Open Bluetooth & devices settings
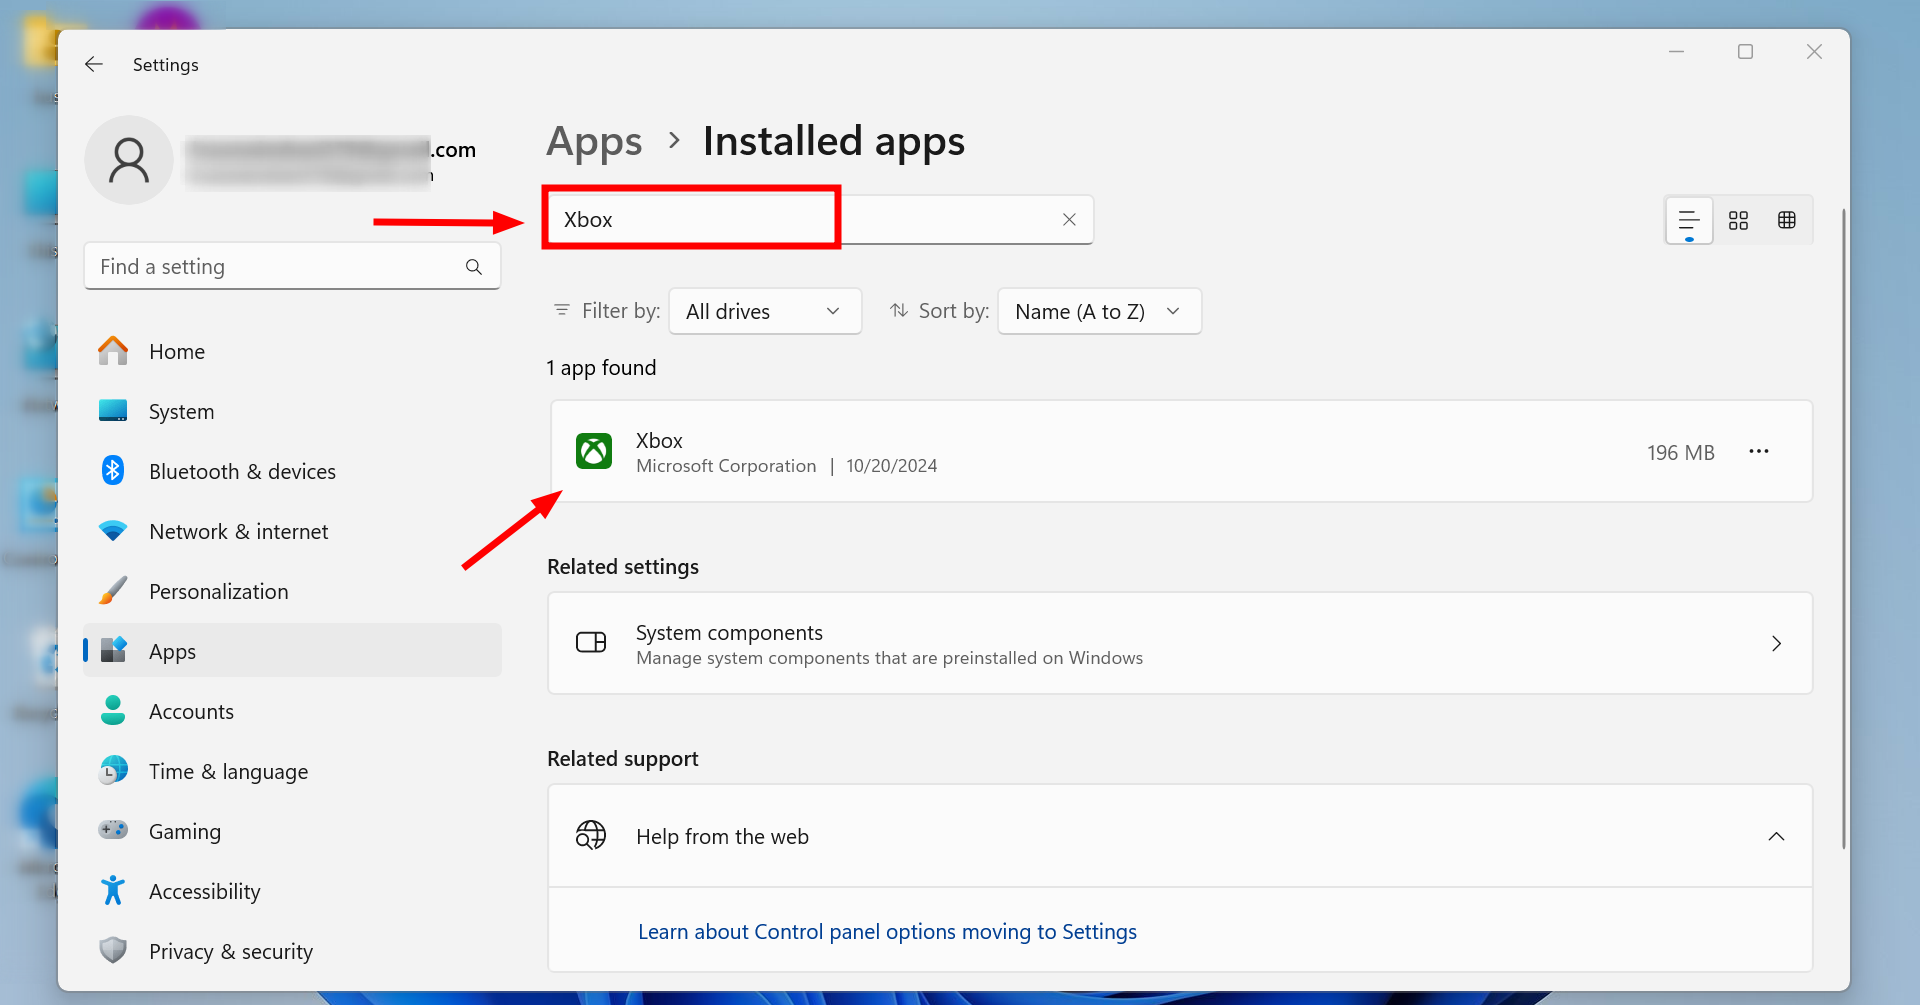1920x1005 pixels. click(x=242, y=472)
